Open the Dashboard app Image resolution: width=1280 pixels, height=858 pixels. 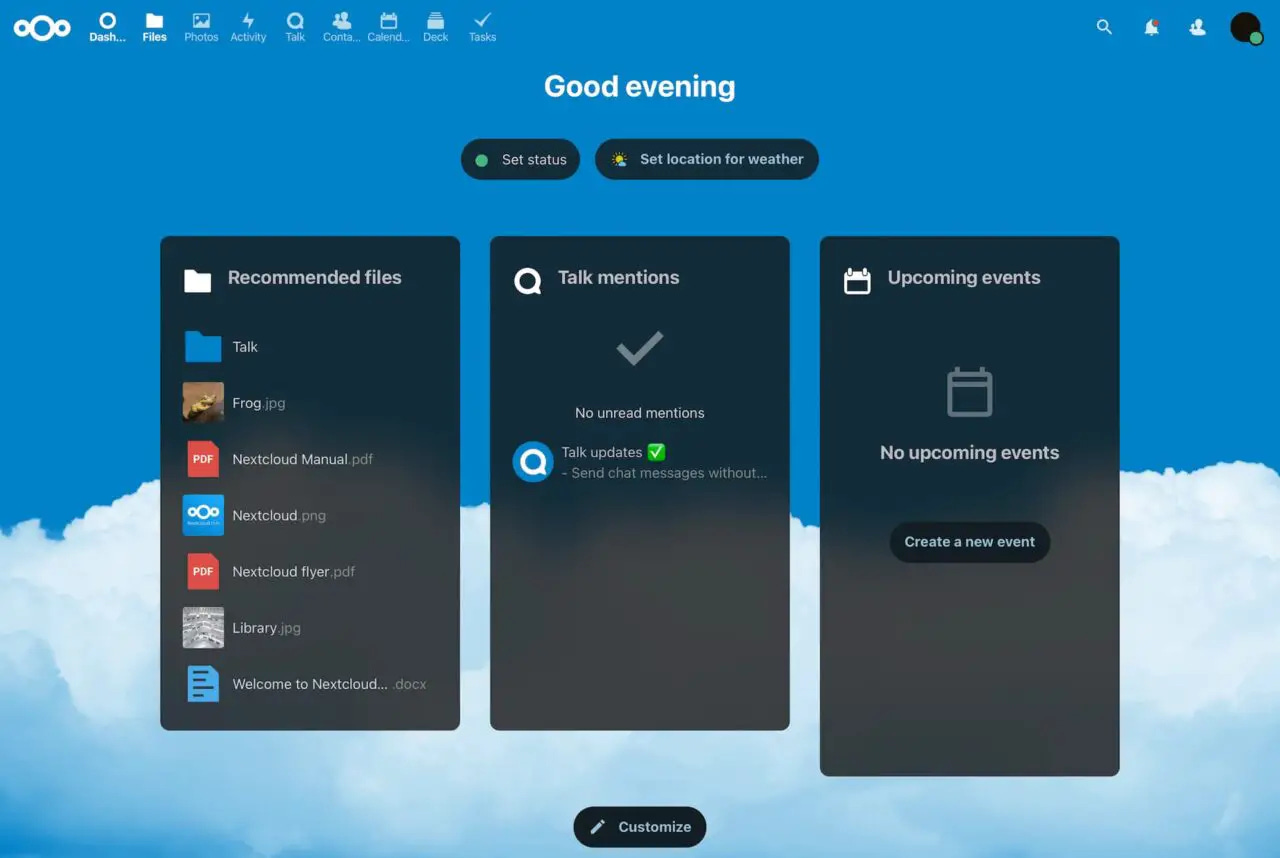(x=107, y=27)
